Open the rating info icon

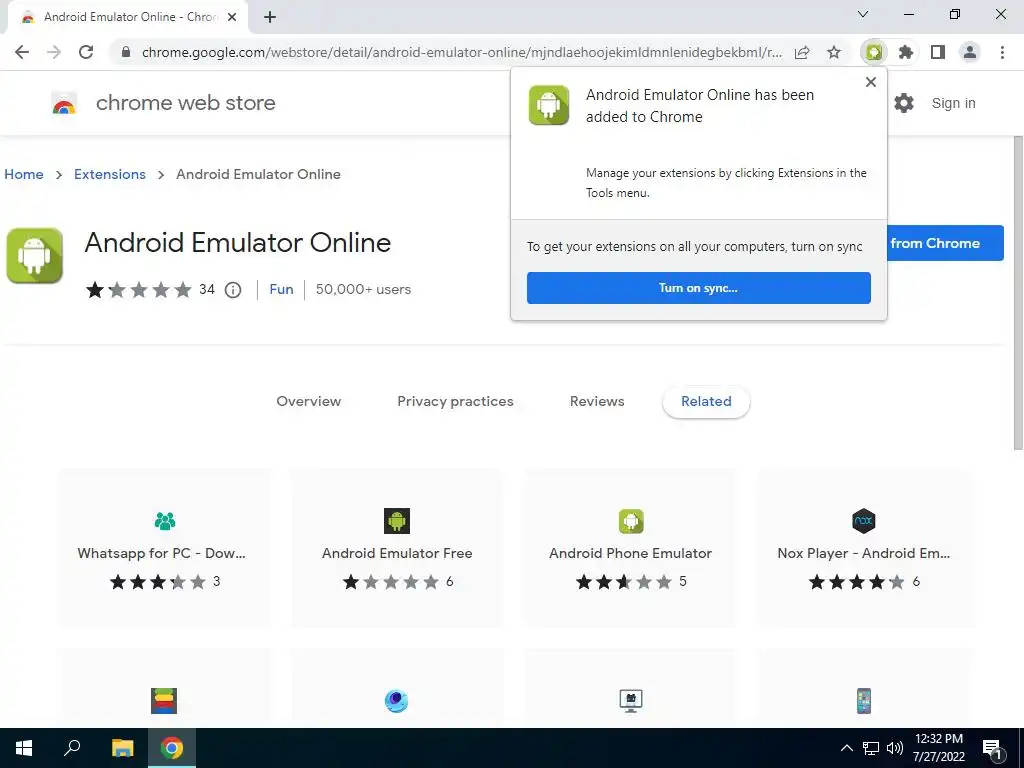pyautogui.click(x=233, y=289)
